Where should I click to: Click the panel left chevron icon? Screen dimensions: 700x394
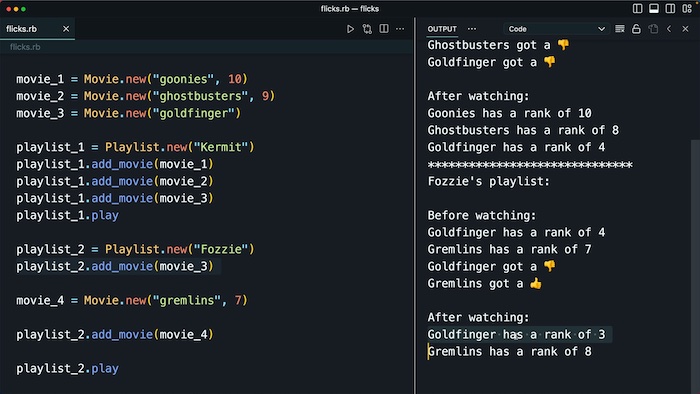point(669,29)
